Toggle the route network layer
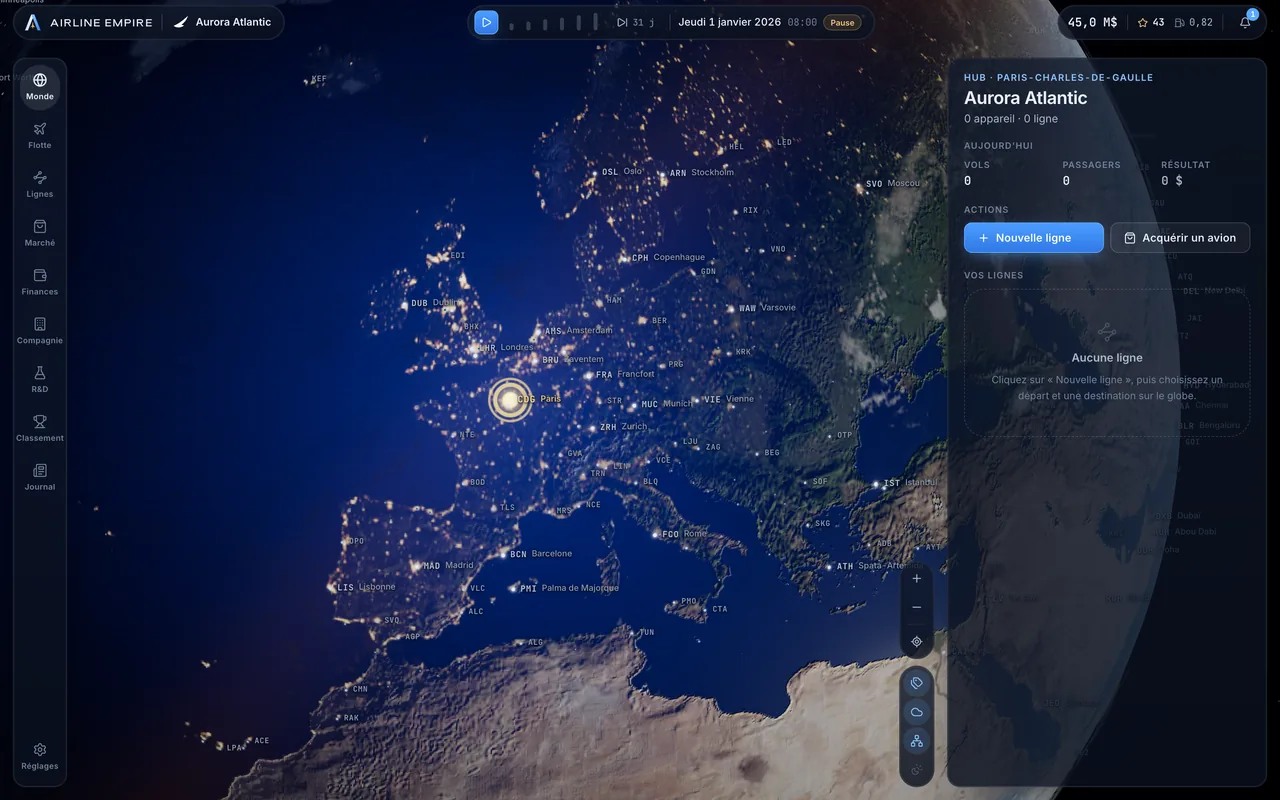Image resolution: width=1280 pixels, height=800 pixels. click(917, 741)
